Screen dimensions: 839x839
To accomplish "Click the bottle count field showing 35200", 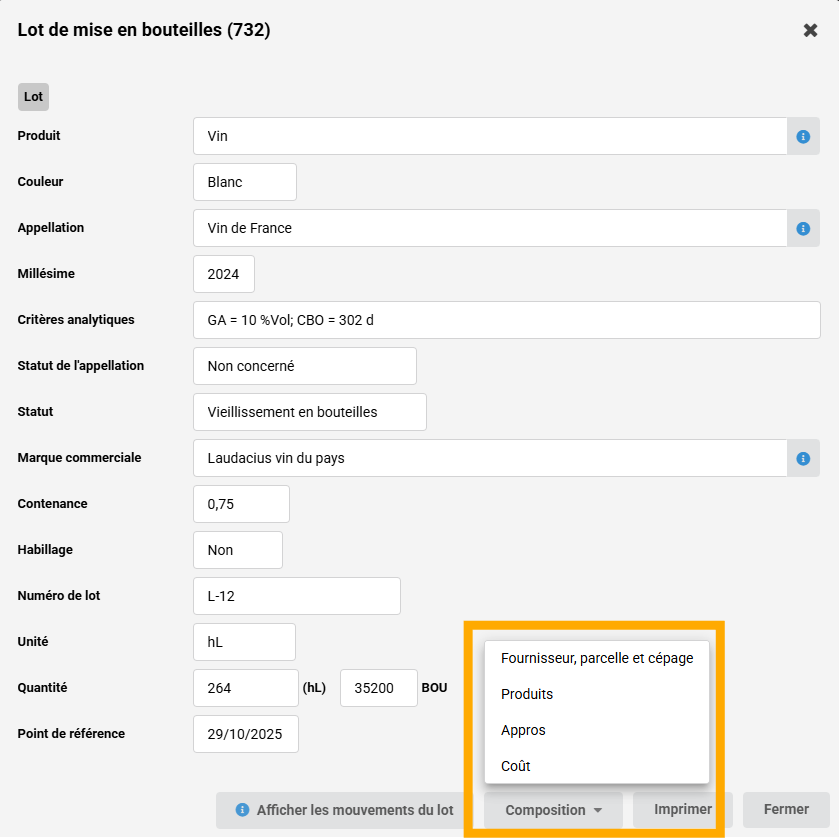I will click(x=378, y=688).
